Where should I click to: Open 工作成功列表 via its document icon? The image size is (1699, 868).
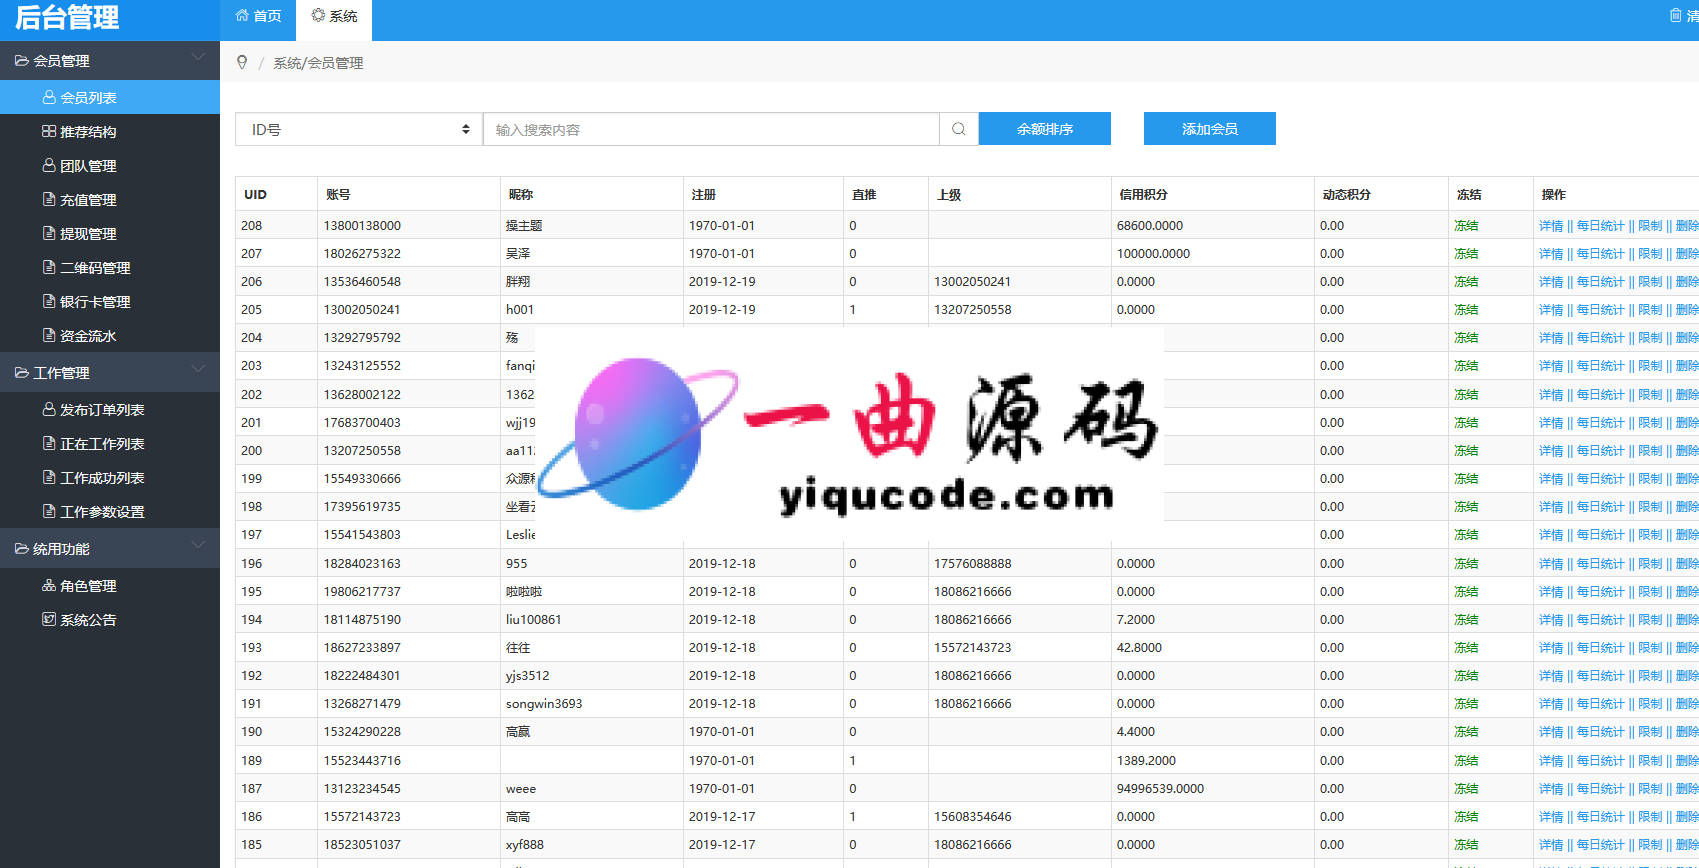pyautogui.click(x=48, y=478)
